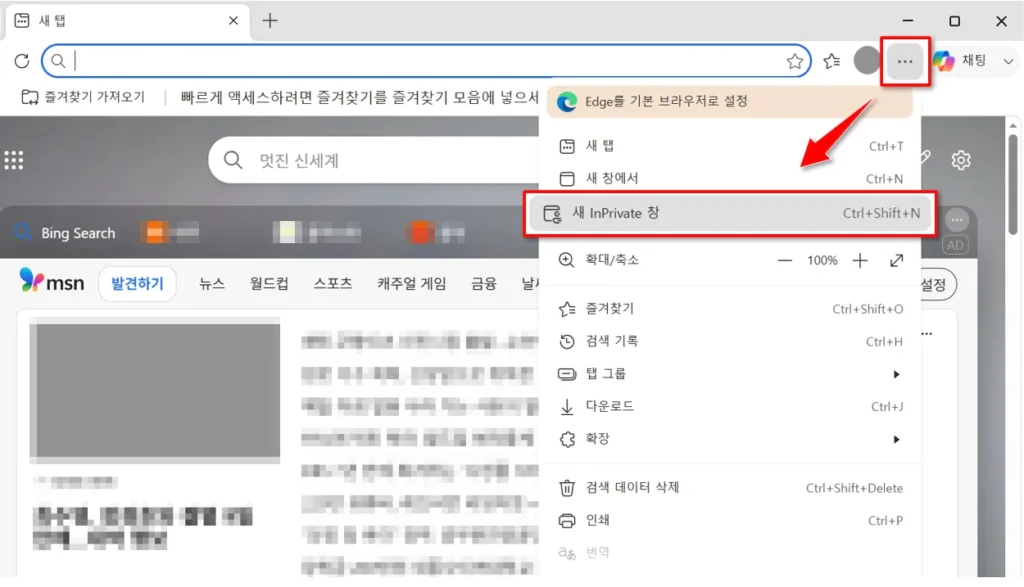Screen dimensions: 1024x587
Task: Select the 뉴스 tab
Action: (212, 284)
